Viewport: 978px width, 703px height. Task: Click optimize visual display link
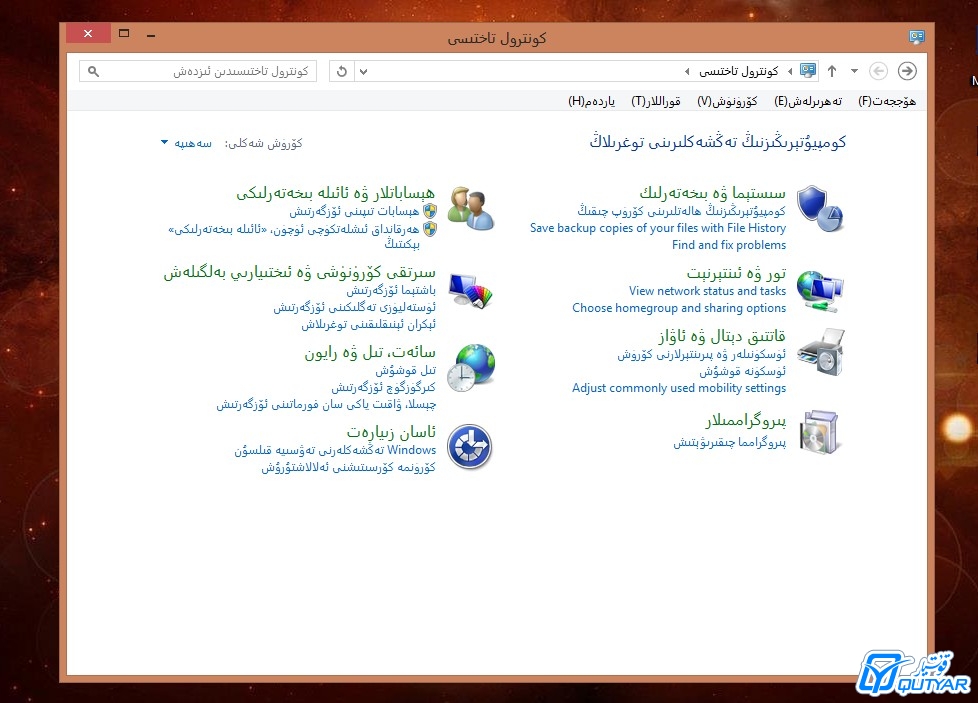pos(348,468)
